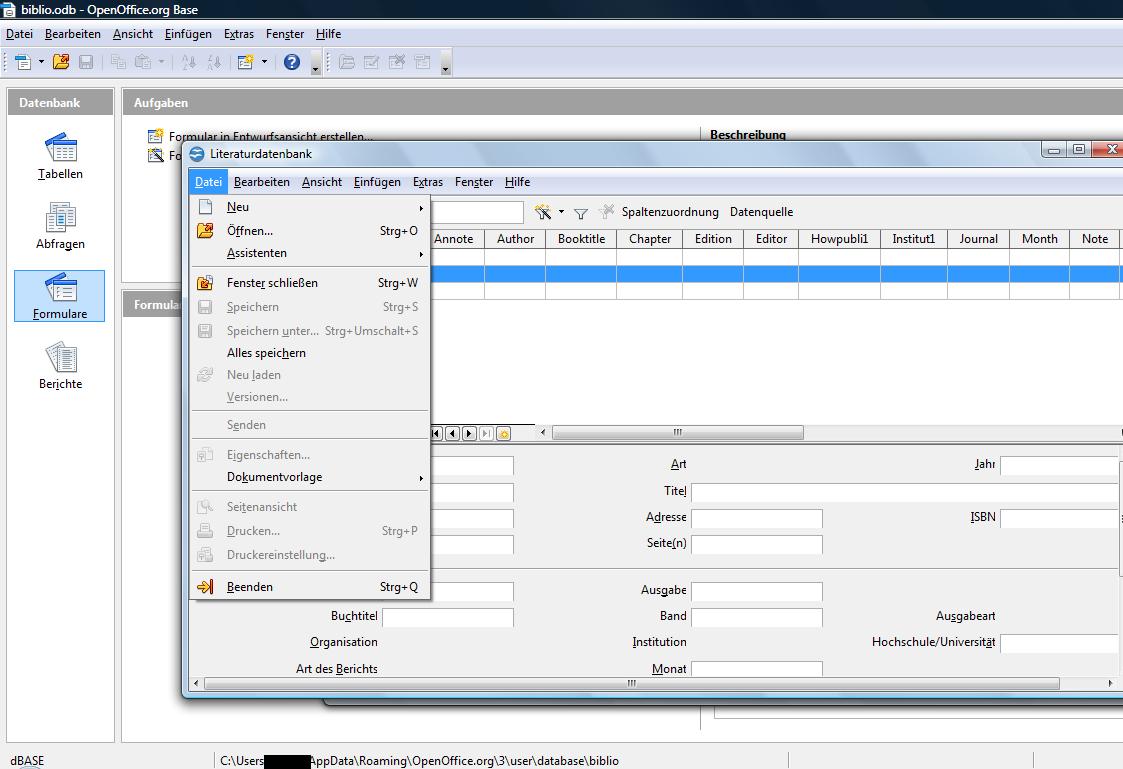This screenshot has height=769, width=1123.
Task: Click the Datenquelle button
Action: click(761, 212)
